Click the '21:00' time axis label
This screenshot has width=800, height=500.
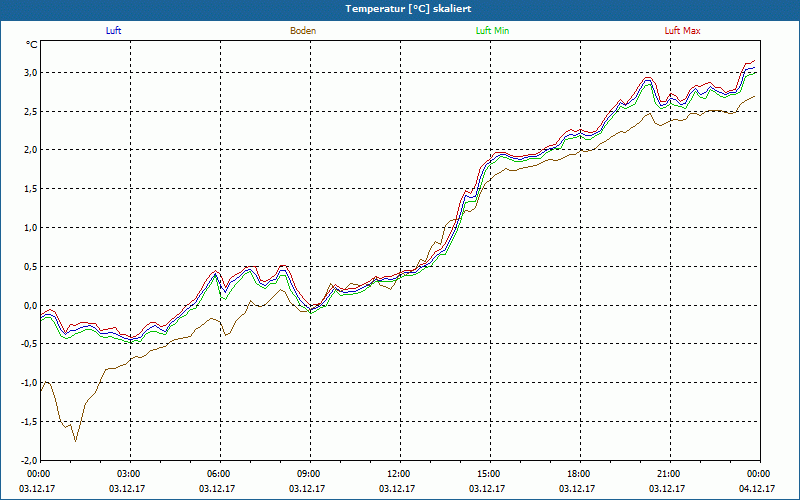pyautogui.click(x=670, y=474)
